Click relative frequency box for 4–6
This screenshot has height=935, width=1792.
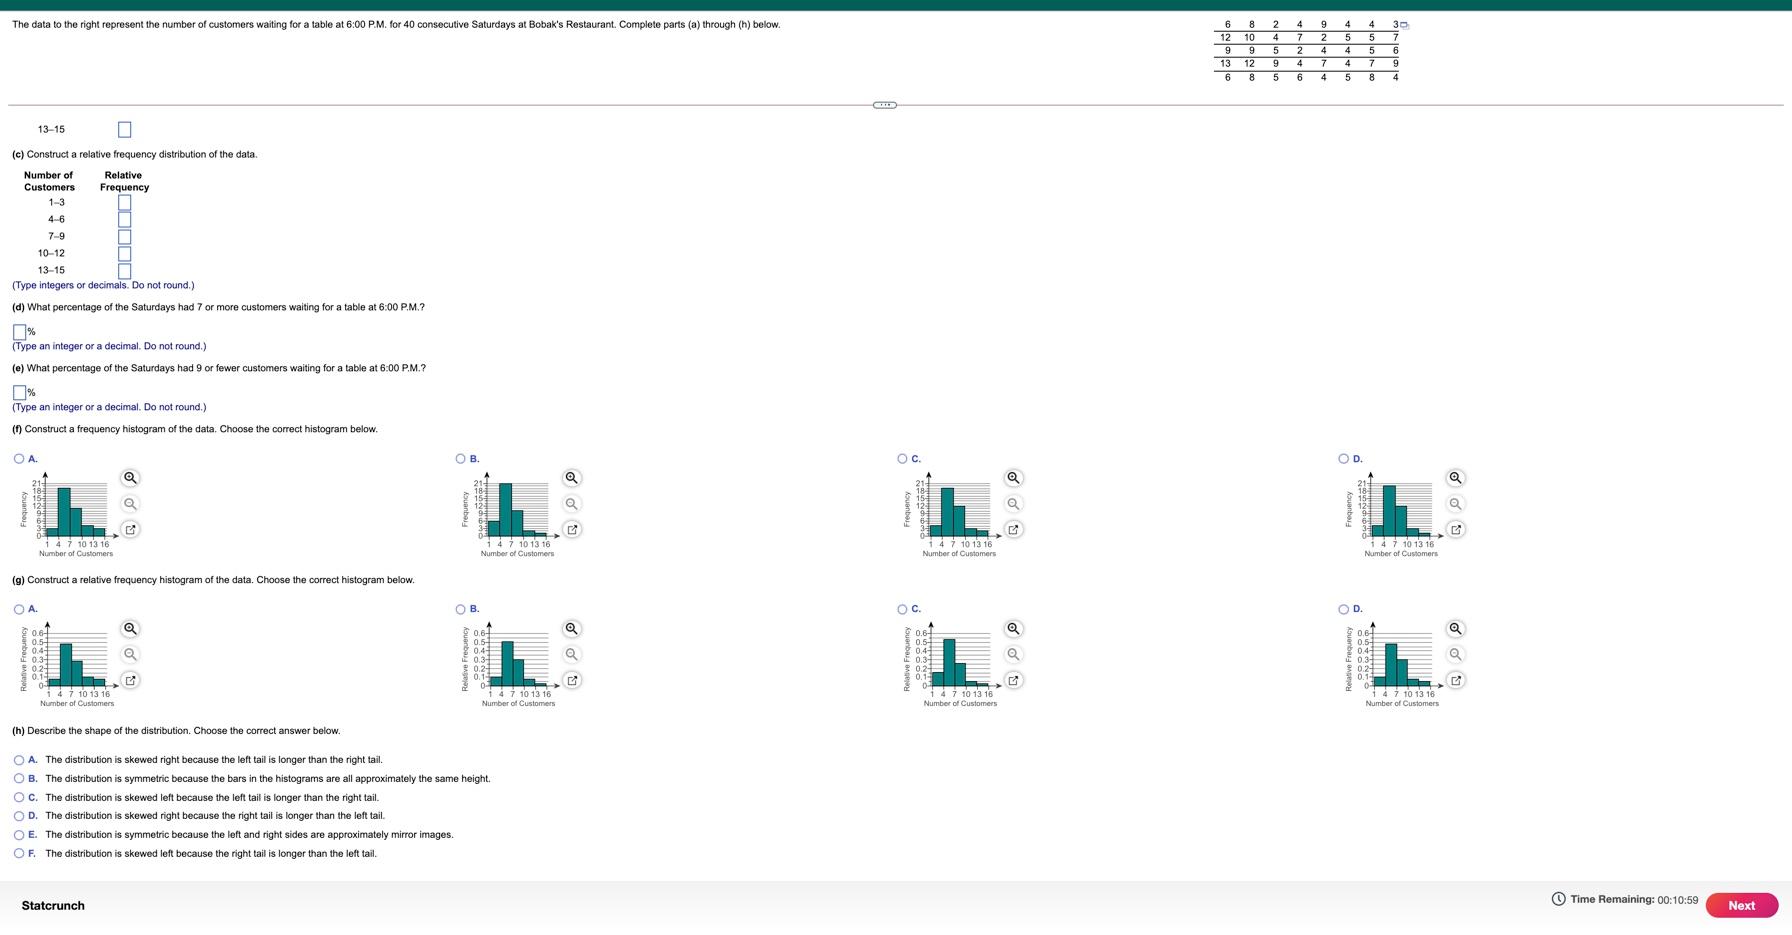(x=124, y=220)
